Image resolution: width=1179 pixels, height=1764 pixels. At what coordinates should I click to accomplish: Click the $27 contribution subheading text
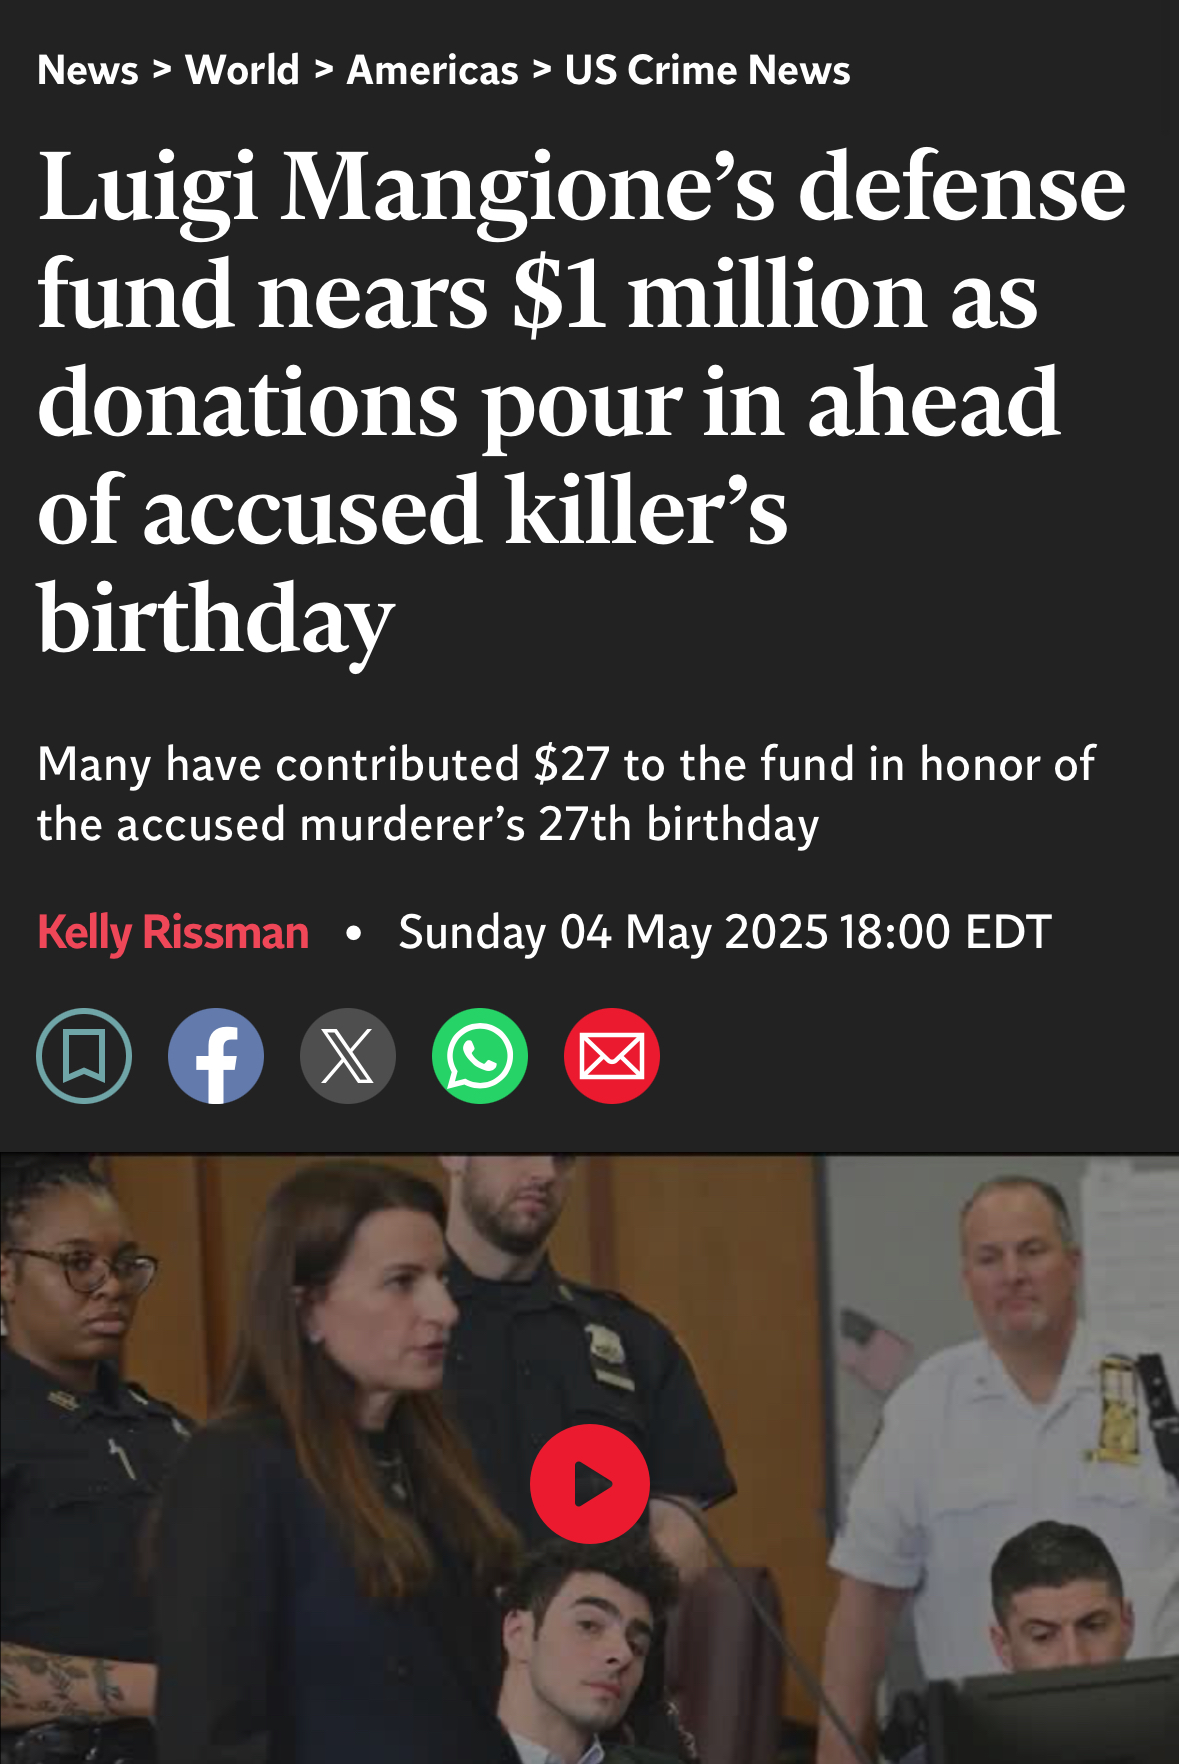(566, 794)
